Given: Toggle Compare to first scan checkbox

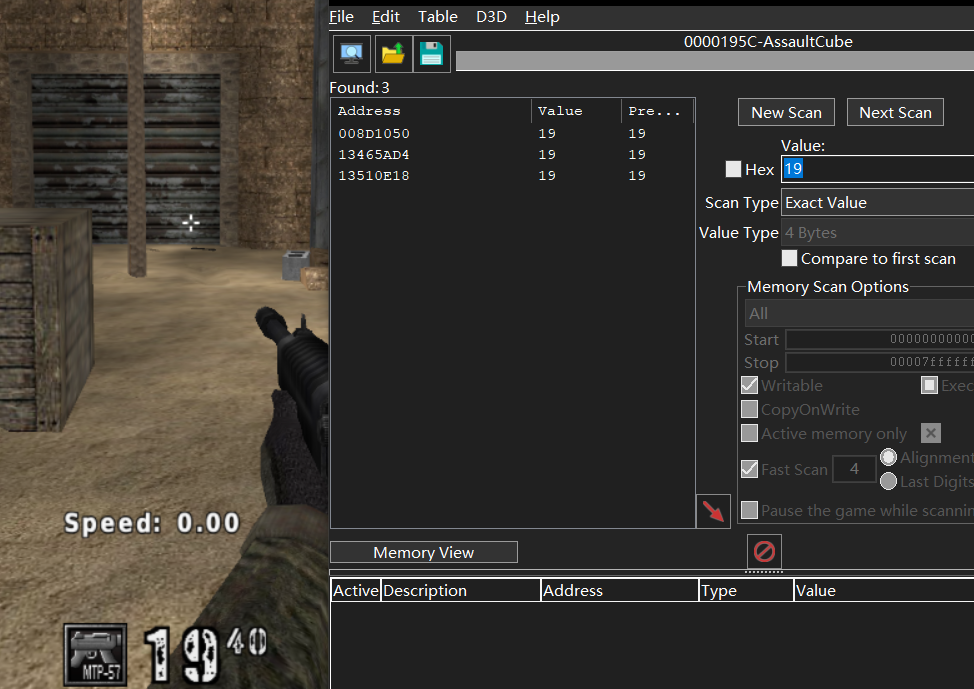Looking at the screenshot, I should coord(790,259).
